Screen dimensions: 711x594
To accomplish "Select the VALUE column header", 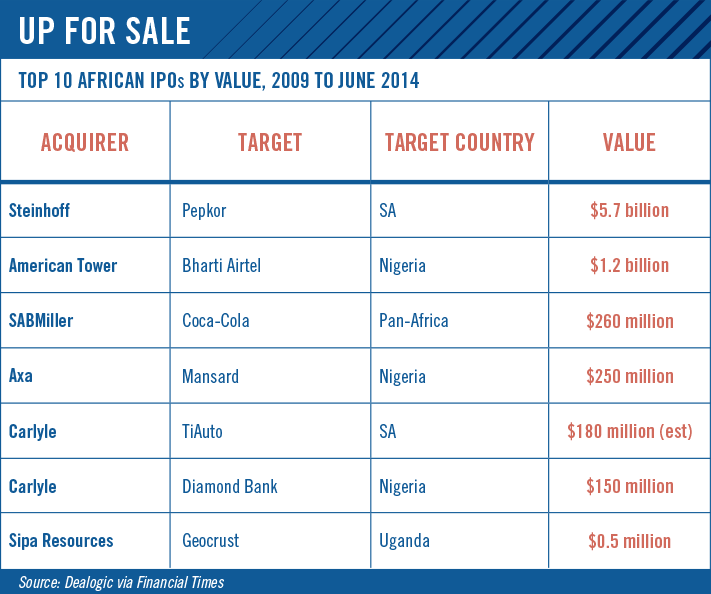I will point(629,142).
